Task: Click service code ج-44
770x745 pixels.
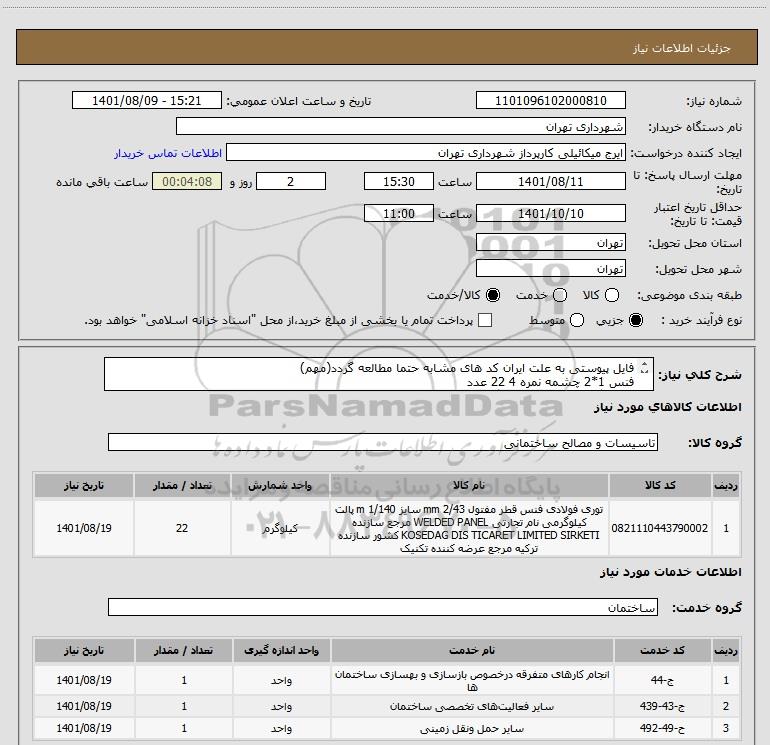Action: pyautogui.click(x=662, y=681)
